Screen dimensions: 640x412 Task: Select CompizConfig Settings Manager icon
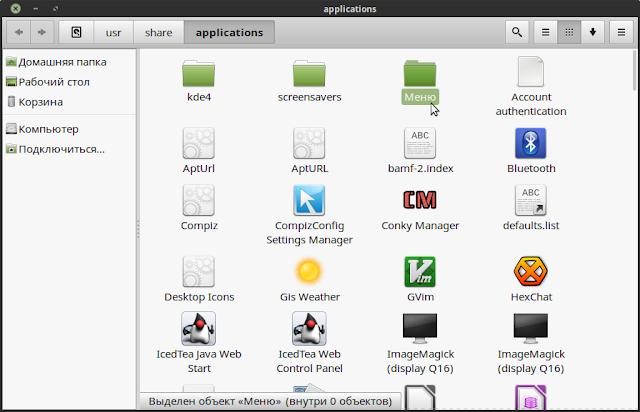tap(309, 200)
